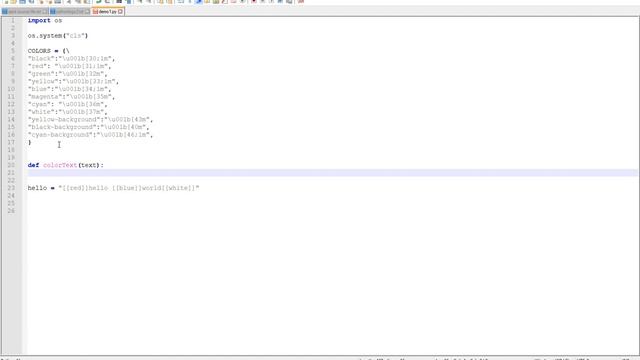
Task: Place cursor on os.system("cls") line
Action: 58,36
